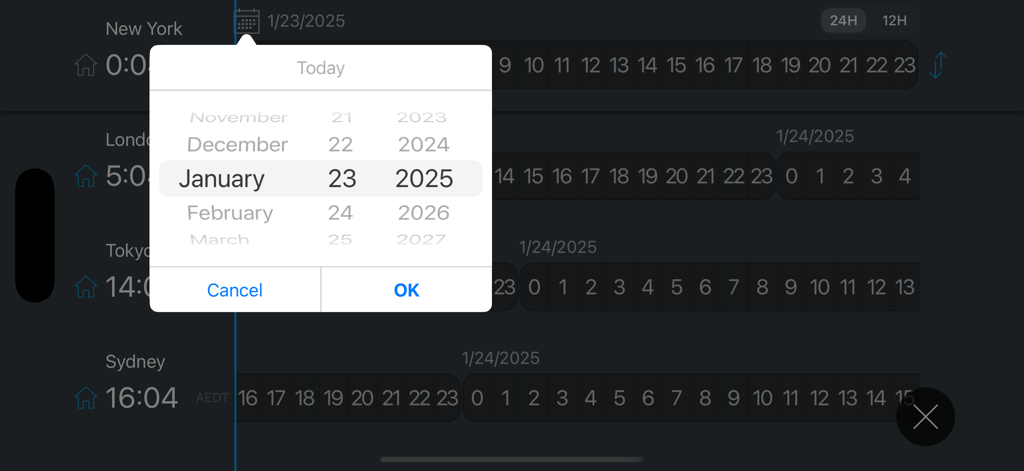Tap the Sydney home icon

[x=86, y=398]
